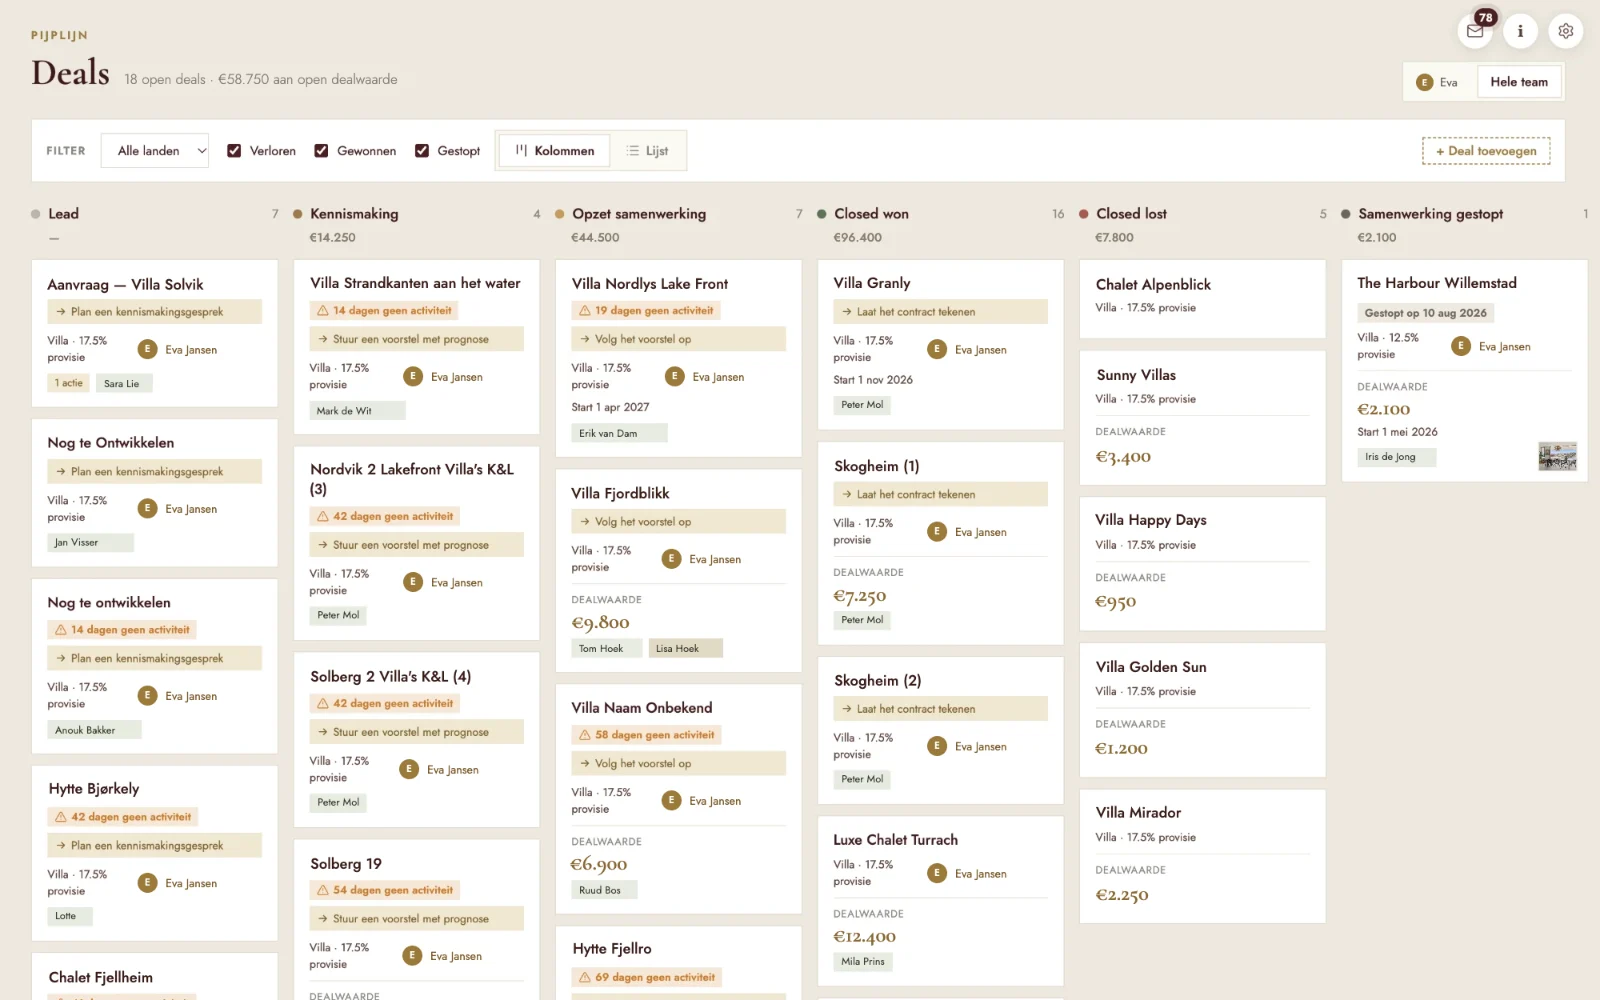The image size is (1600, 1000).
Task: Click 'Gestopt op 10 aug 2026' label
Action: pyautogui.click(x=1426, y=313)
